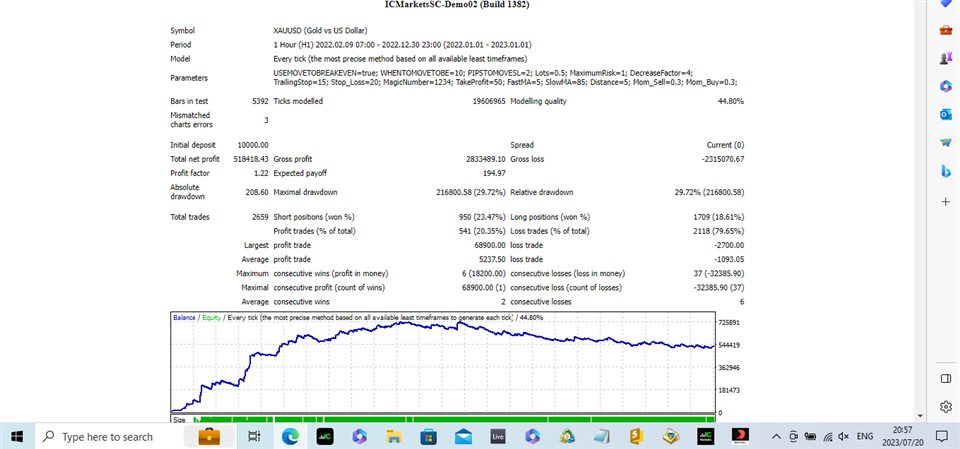Open File Explorer from the taskbar

pyautogui.click(x=393, y=437)
